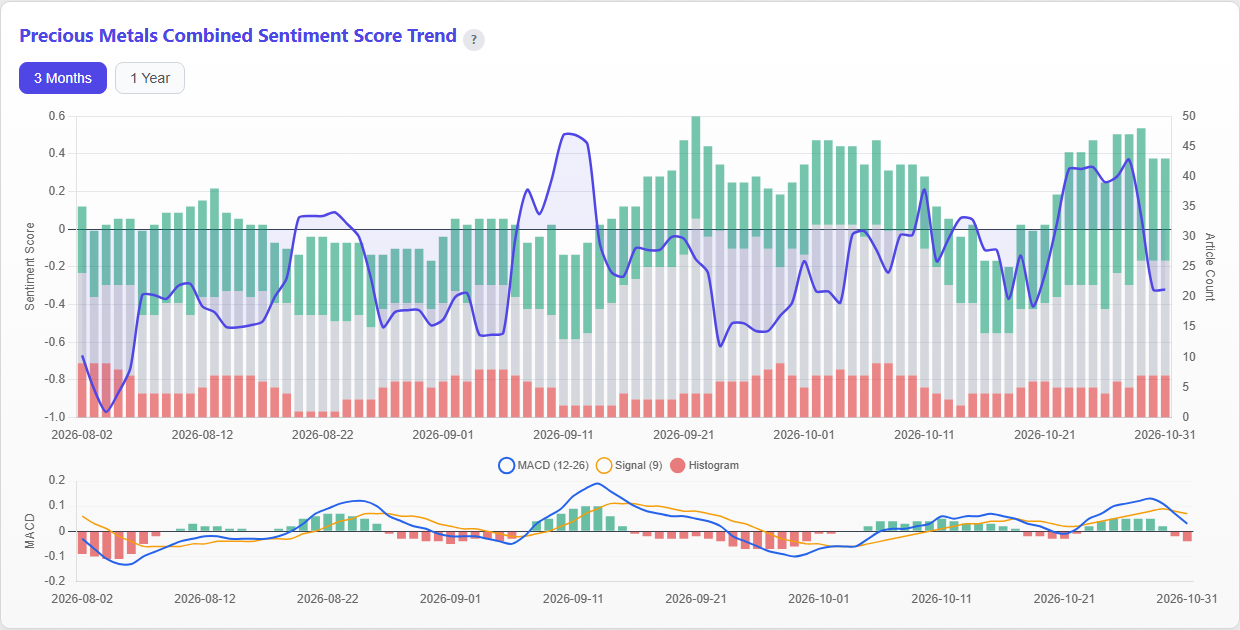Click the 2026-08-22 label on main chart axis
Image resolution: width=1240 pixels, height=630 pixels.
coord(322,435)
